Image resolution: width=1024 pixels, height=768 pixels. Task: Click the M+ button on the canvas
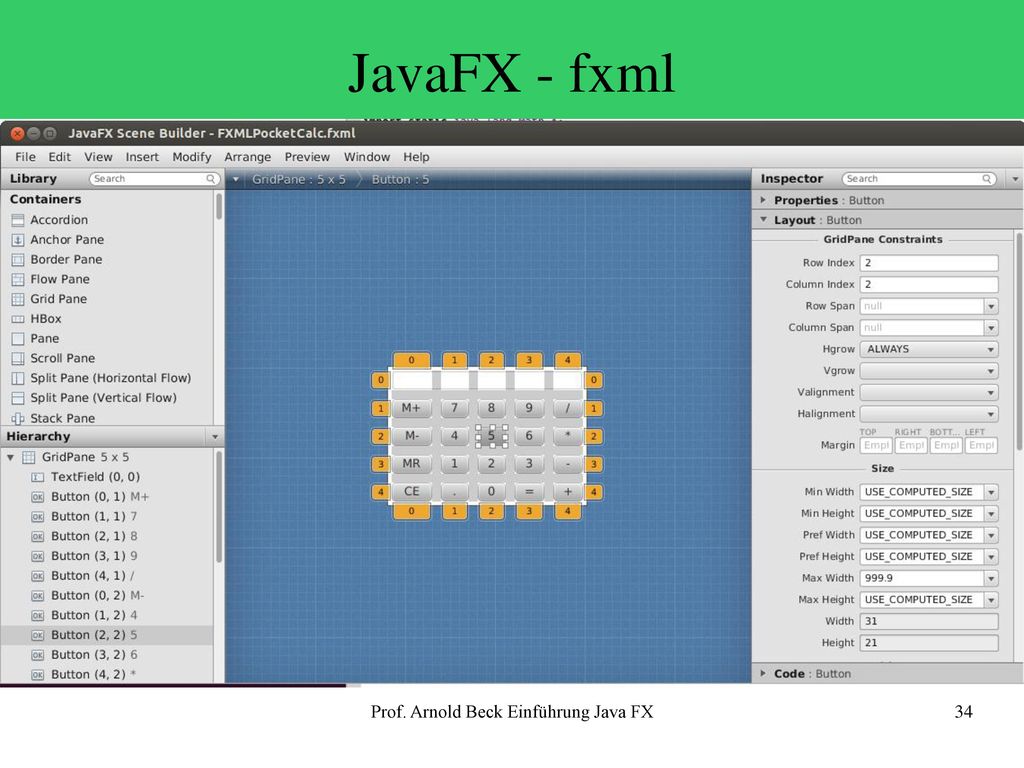(x=411, y=408)
